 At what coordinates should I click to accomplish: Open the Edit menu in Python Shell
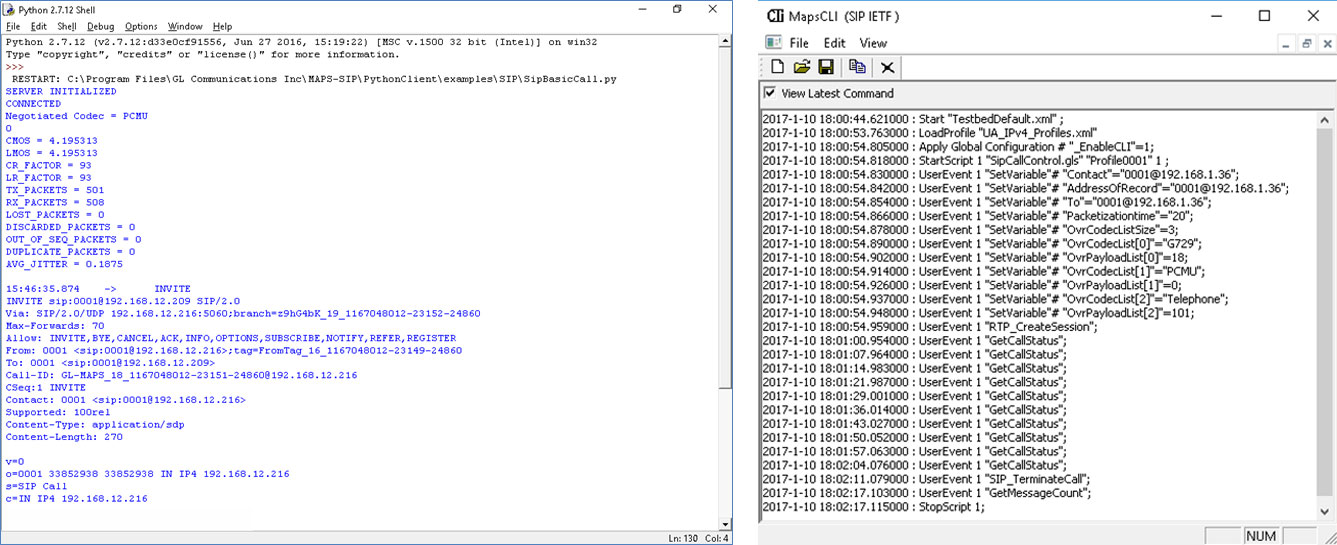(x=38, y=26)
